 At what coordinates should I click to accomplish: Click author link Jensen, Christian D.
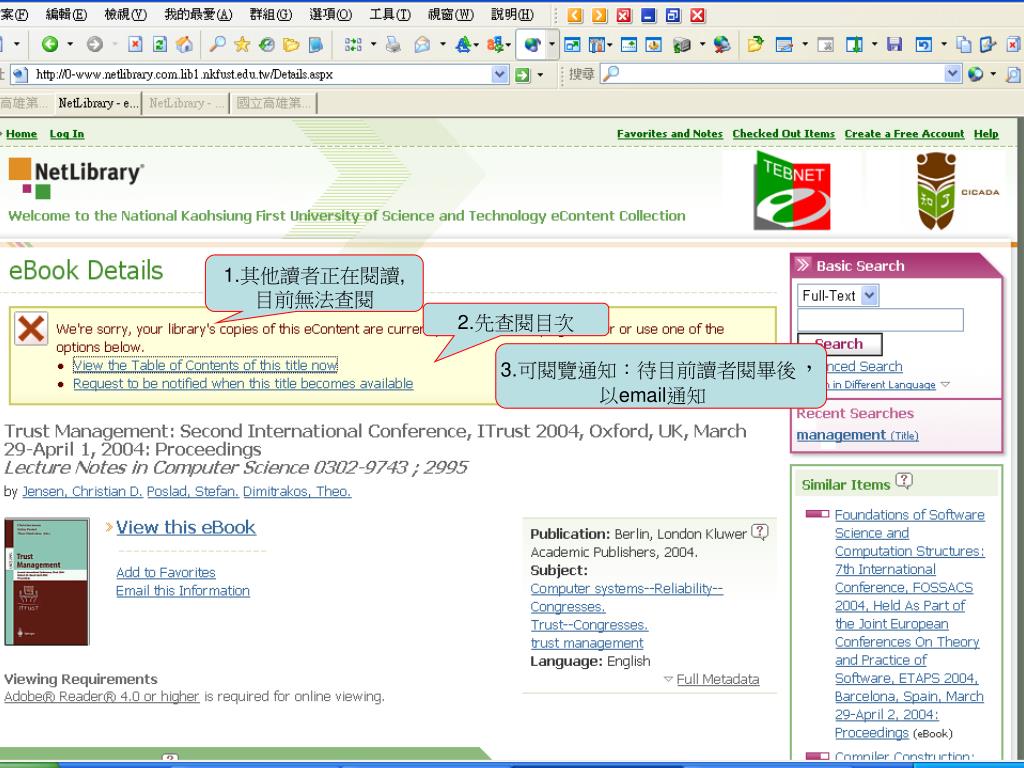[x=82, y=491]
